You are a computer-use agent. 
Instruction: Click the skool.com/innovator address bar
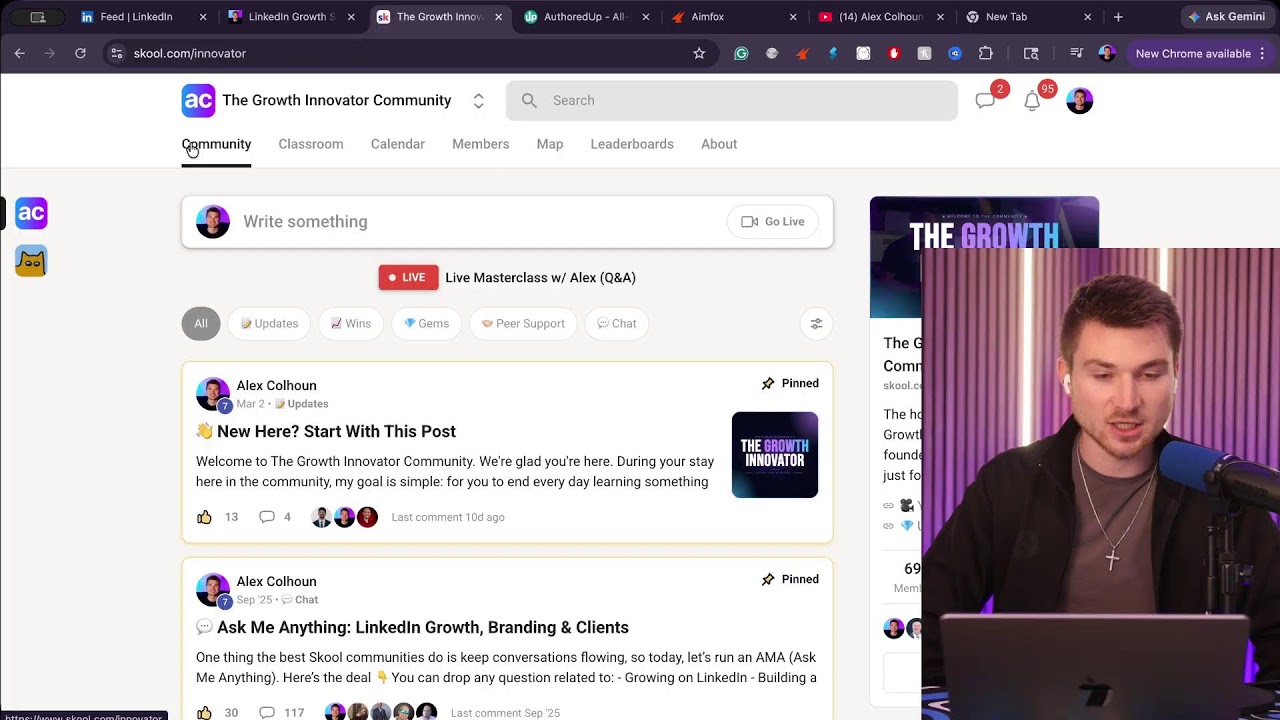click(408, 53)
